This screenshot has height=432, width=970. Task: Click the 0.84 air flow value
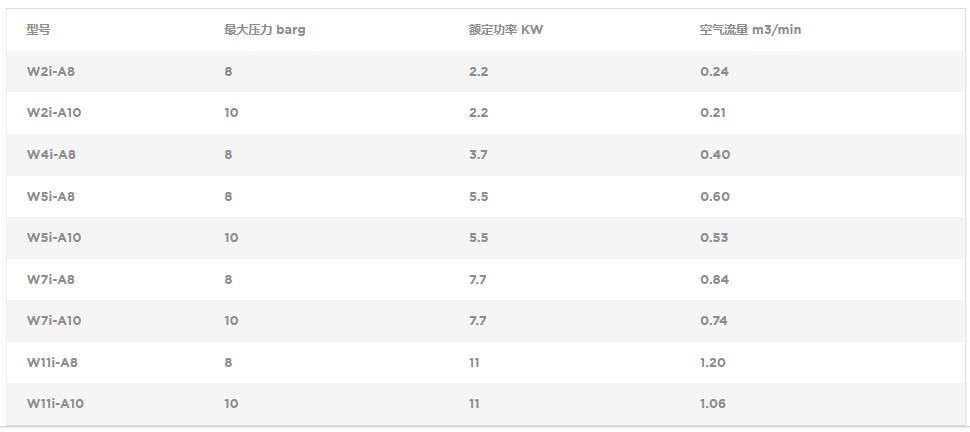714,280
